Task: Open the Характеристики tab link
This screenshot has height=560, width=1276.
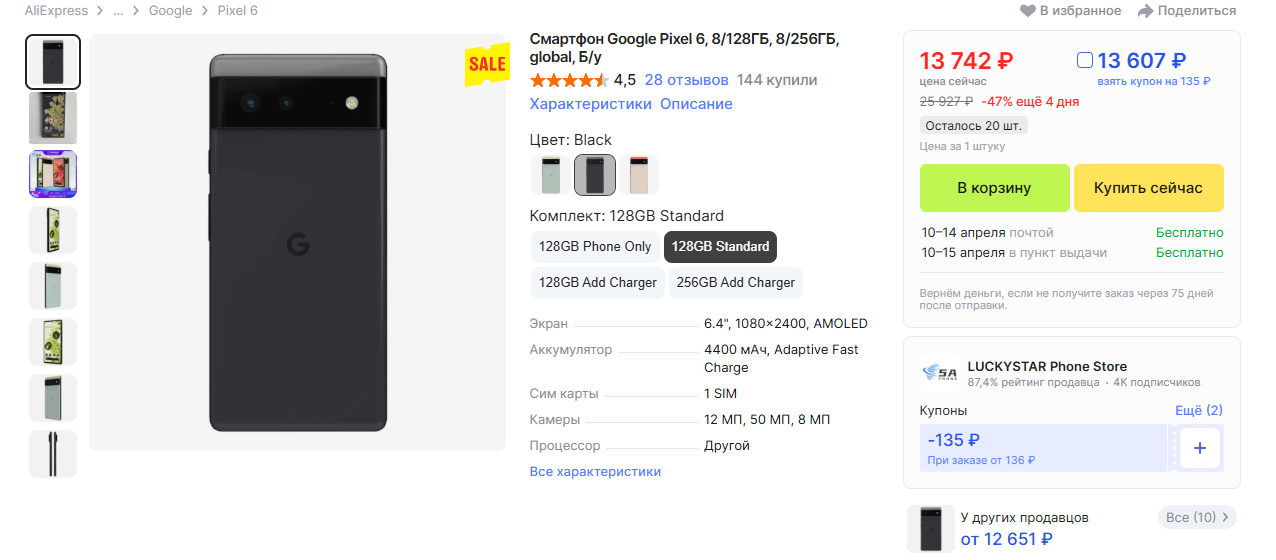Action: point(590,104)
